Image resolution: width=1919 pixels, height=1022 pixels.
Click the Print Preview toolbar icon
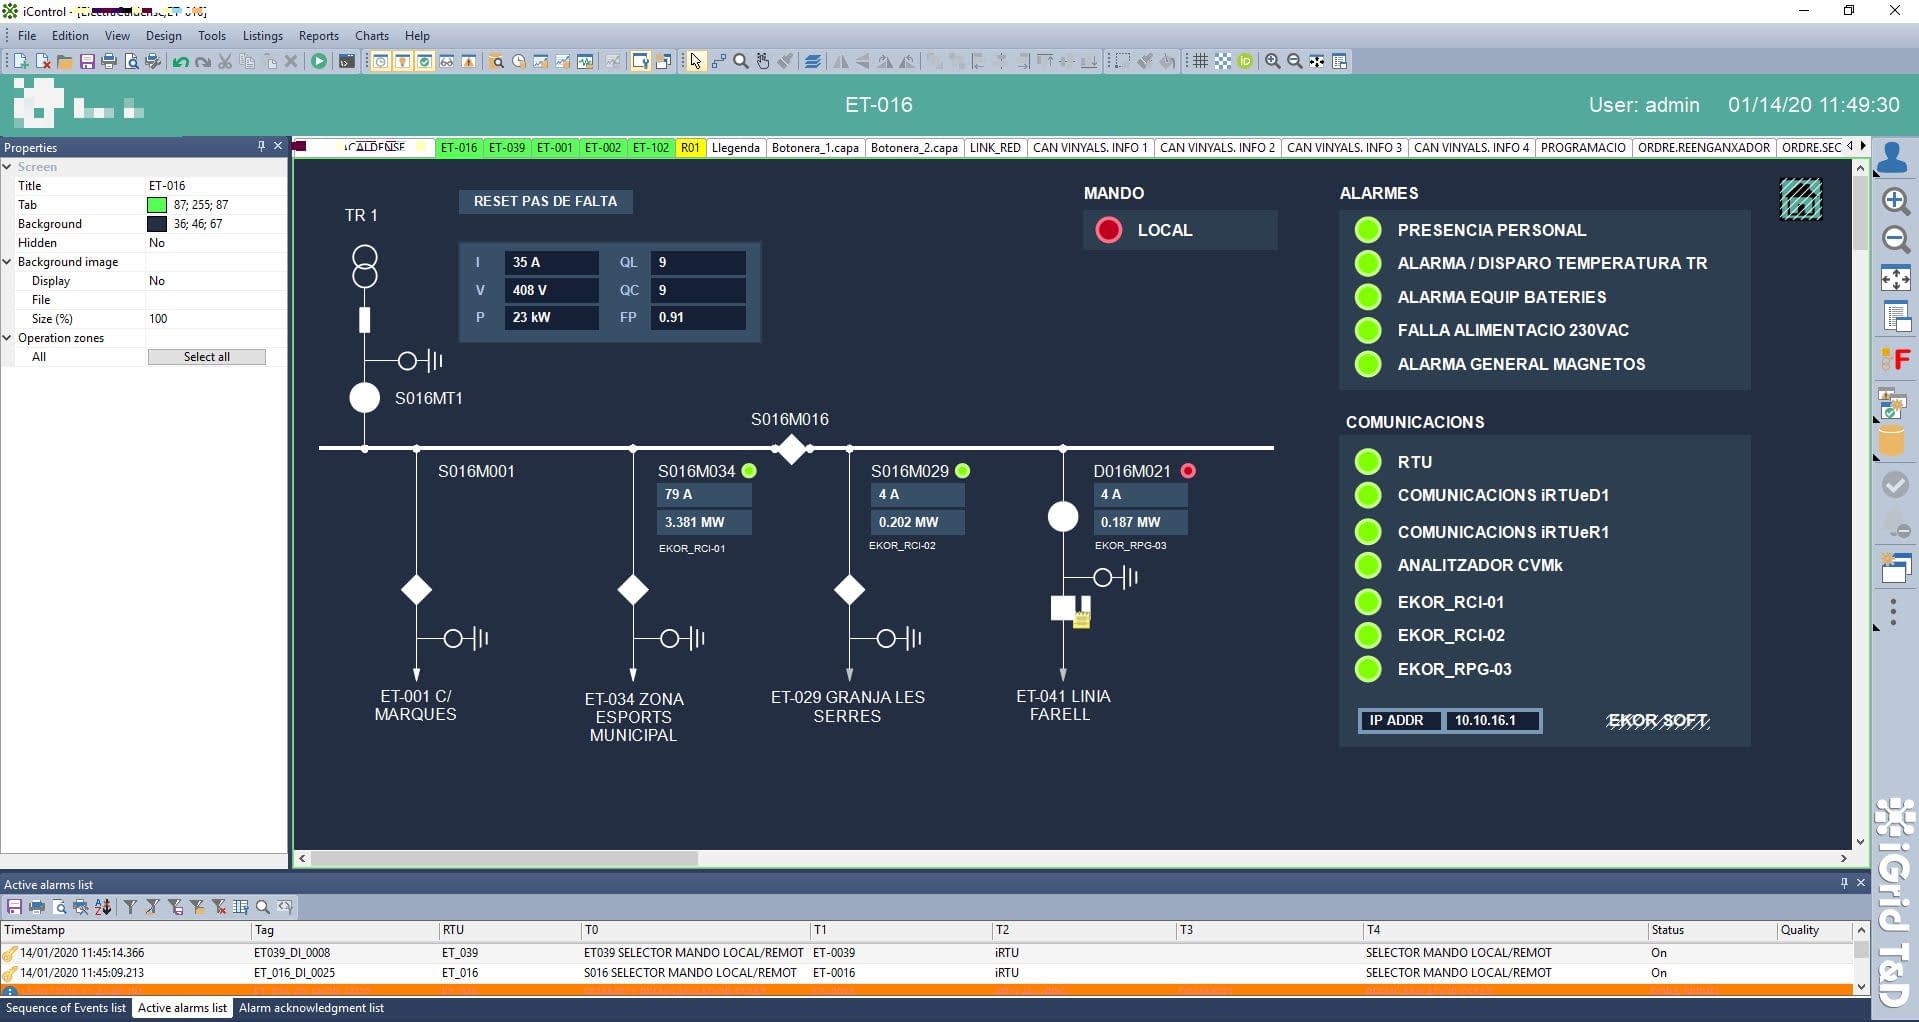point(133,61)
